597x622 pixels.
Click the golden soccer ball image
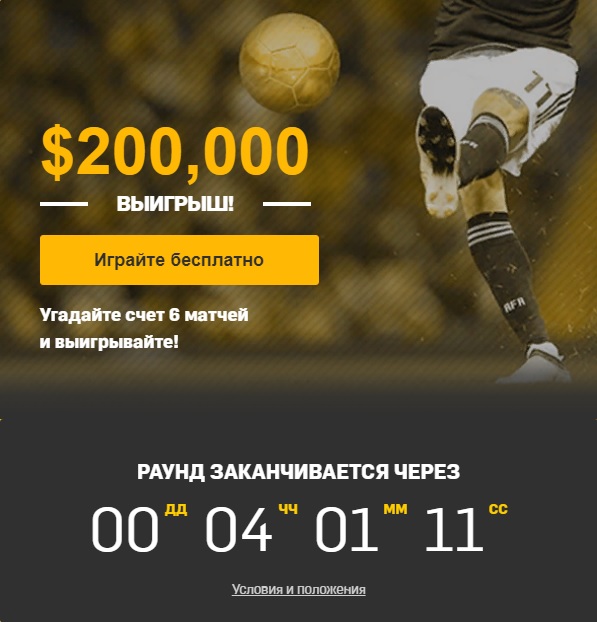[290, 63]
